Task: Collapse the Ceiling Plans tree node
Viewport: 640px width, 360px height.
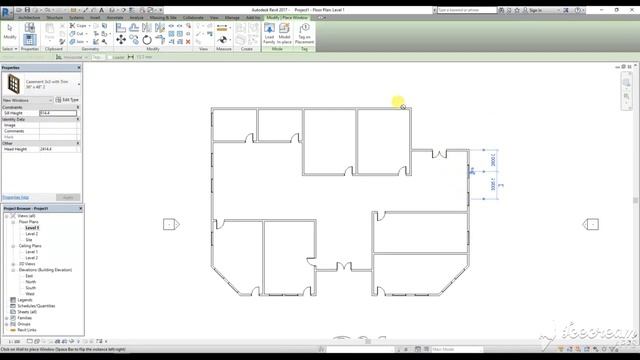Action: [13, 246]
